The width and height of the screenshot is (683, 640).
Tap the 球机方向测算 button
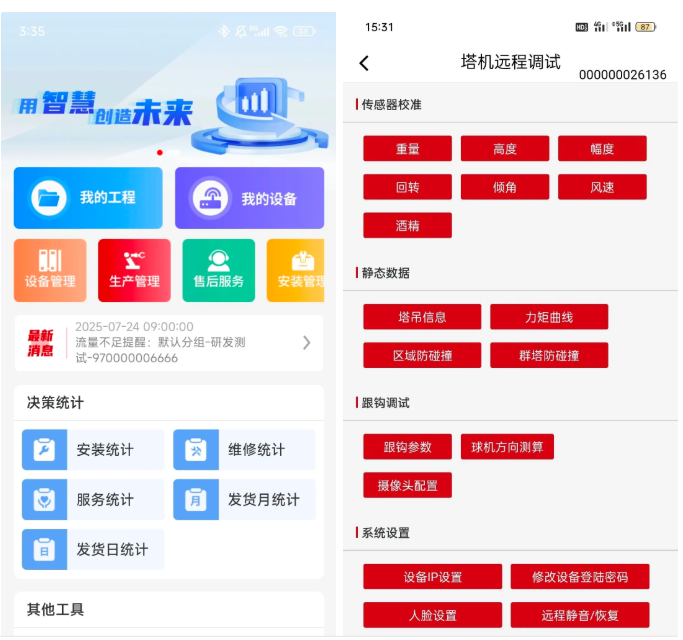tap(507, 447)
